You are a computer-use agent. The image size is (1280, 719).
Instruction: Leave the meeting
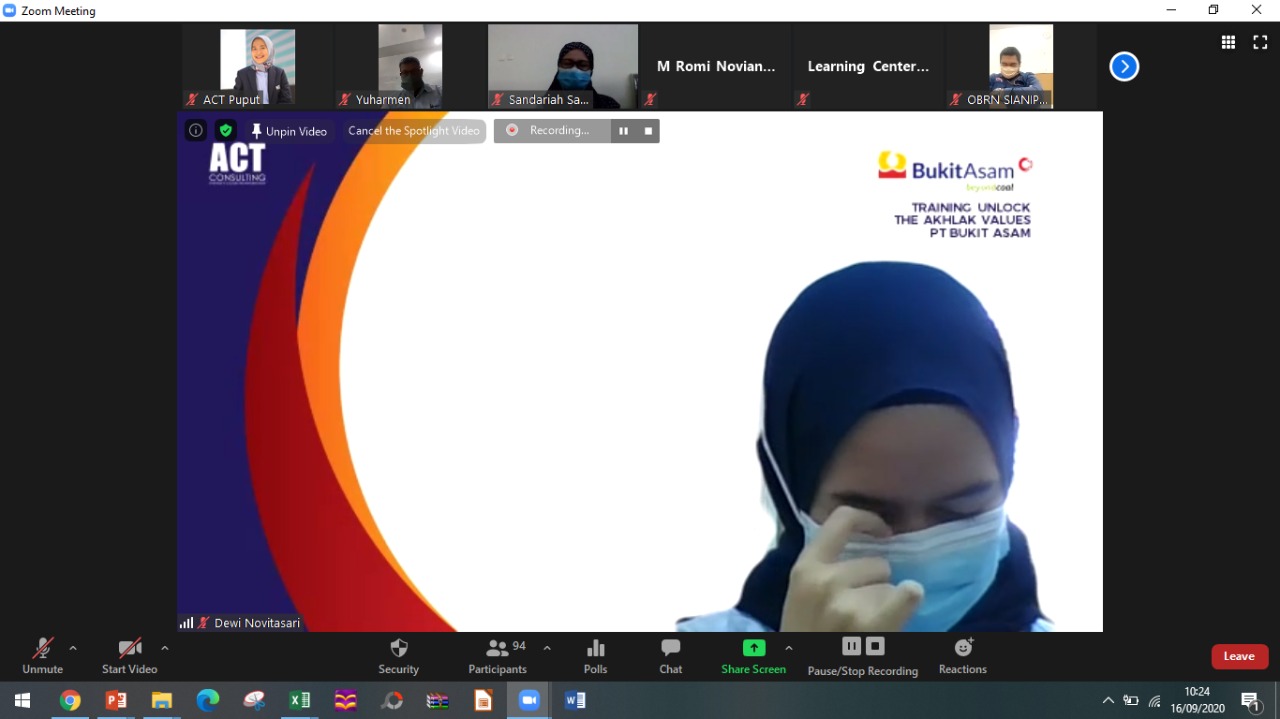[1239, 656]
